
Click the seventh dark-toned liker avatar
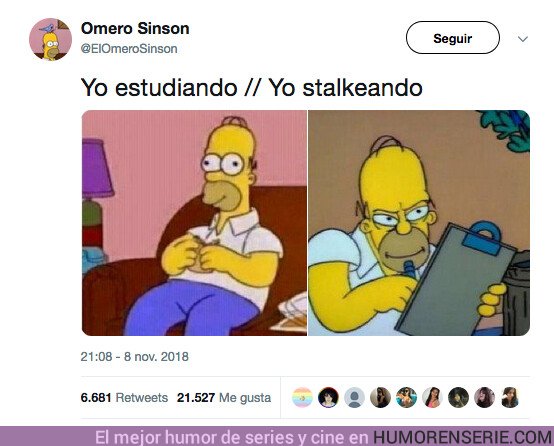458,397
